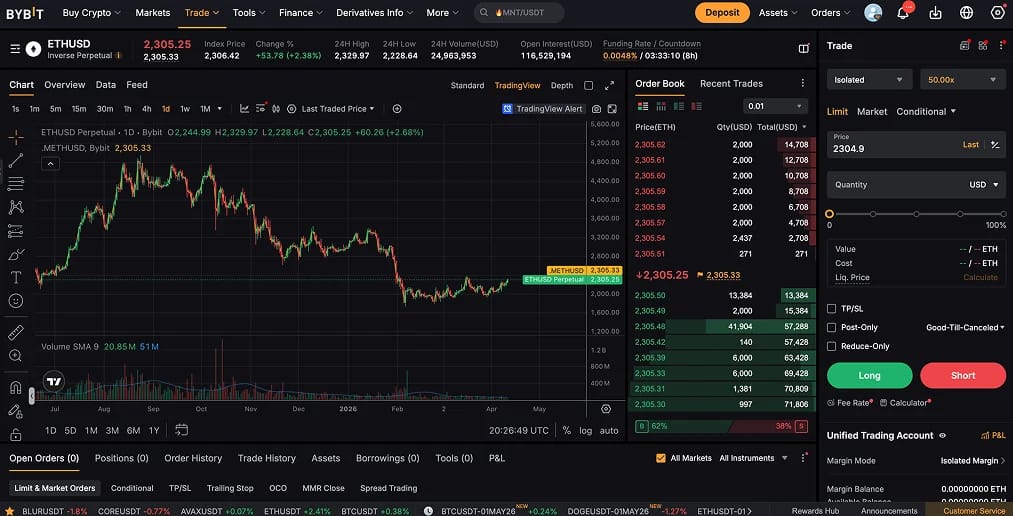The image size is (1013, 516).
Task: Select the crosshair cursor tool
Action: (16, 137)
